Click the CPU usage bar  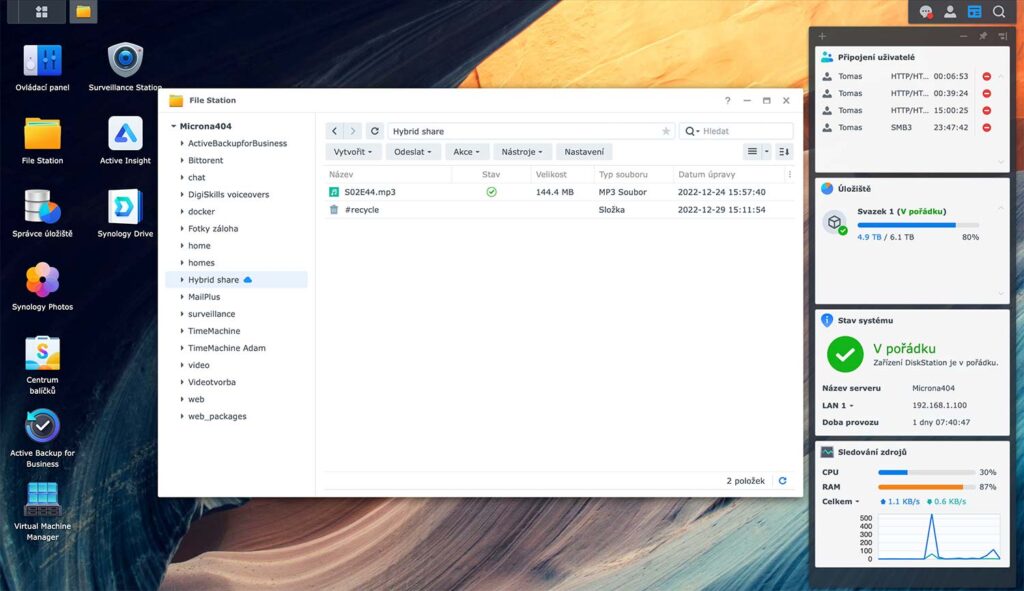tap(926, 472)
